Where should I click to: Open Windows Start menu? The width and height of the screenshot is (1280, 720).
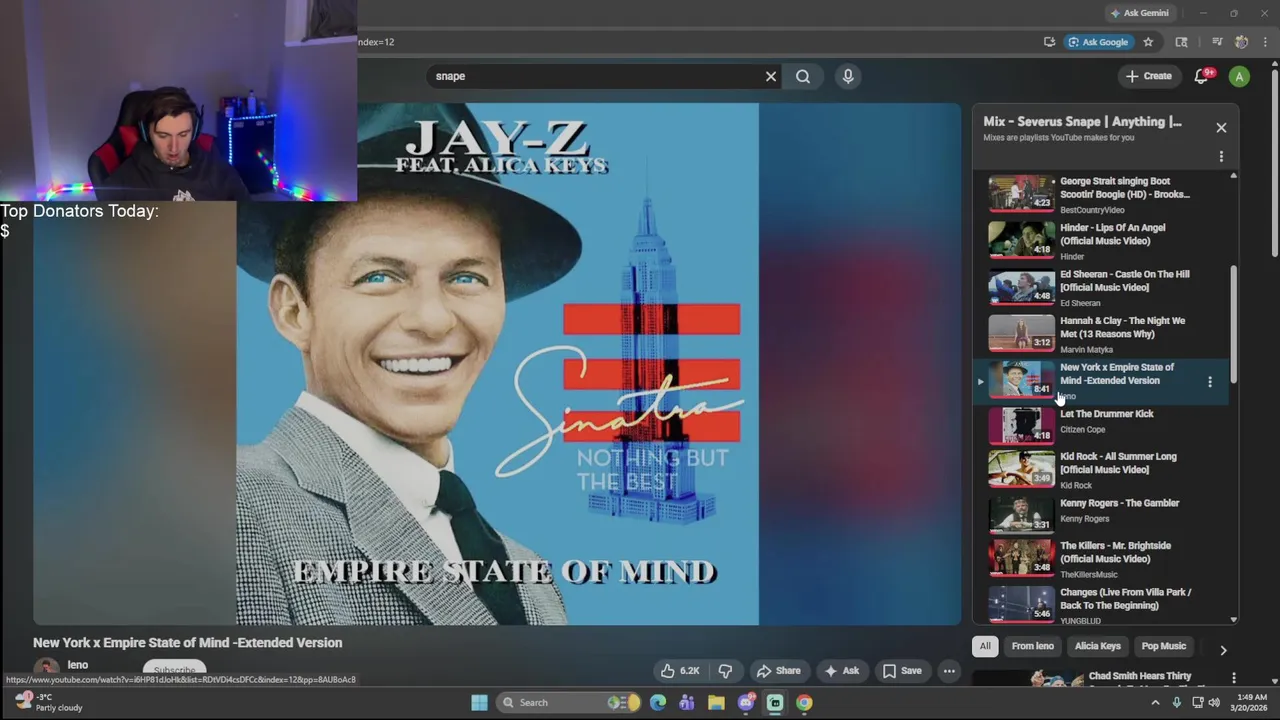point(479,703)
